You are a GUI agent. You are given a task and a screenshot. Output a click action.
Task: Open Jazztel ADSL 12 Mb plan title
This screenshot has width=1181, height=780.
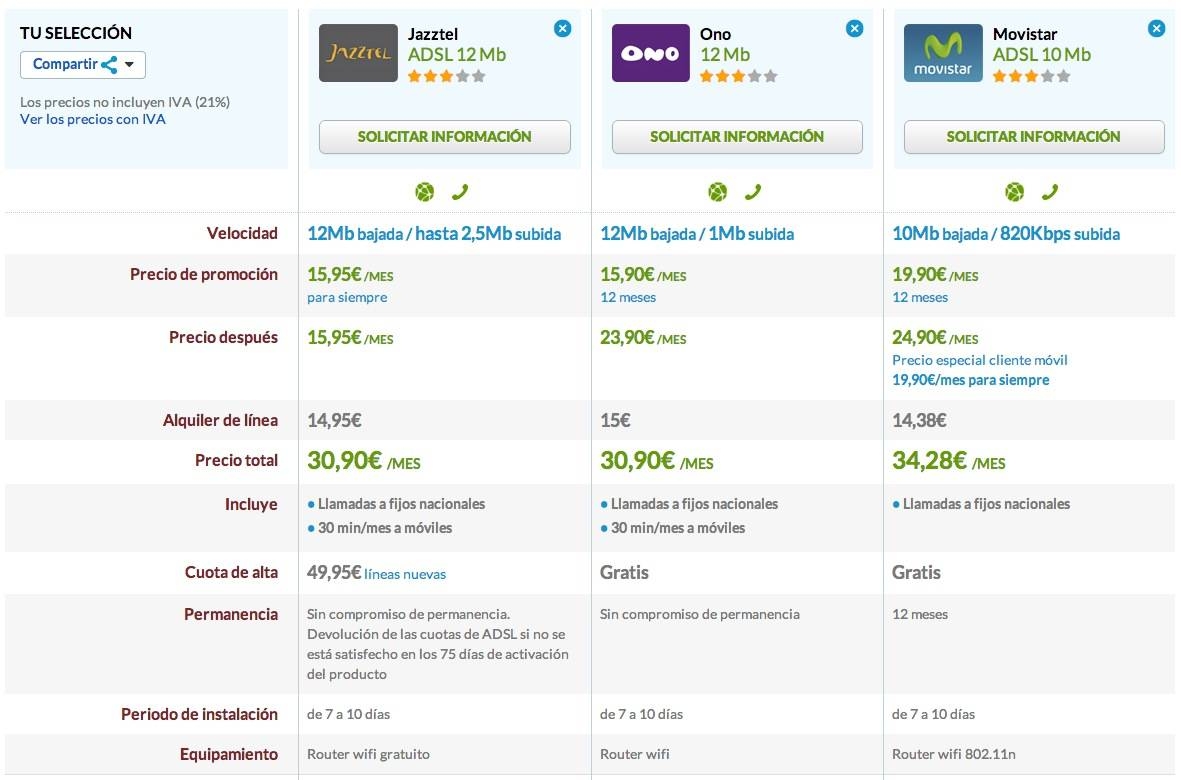click(456, 54)
